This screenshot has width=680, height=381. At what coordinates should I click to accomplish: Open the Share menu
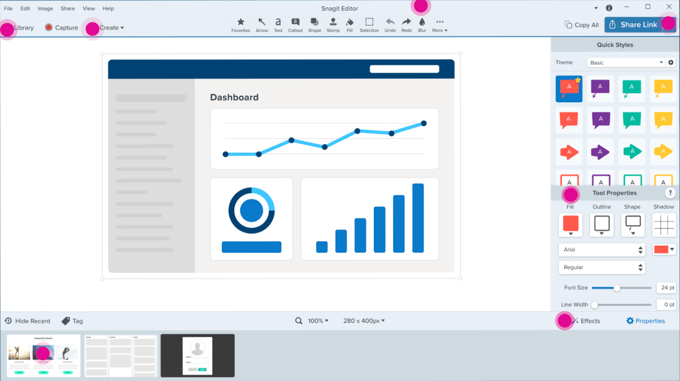pos(68,8)
